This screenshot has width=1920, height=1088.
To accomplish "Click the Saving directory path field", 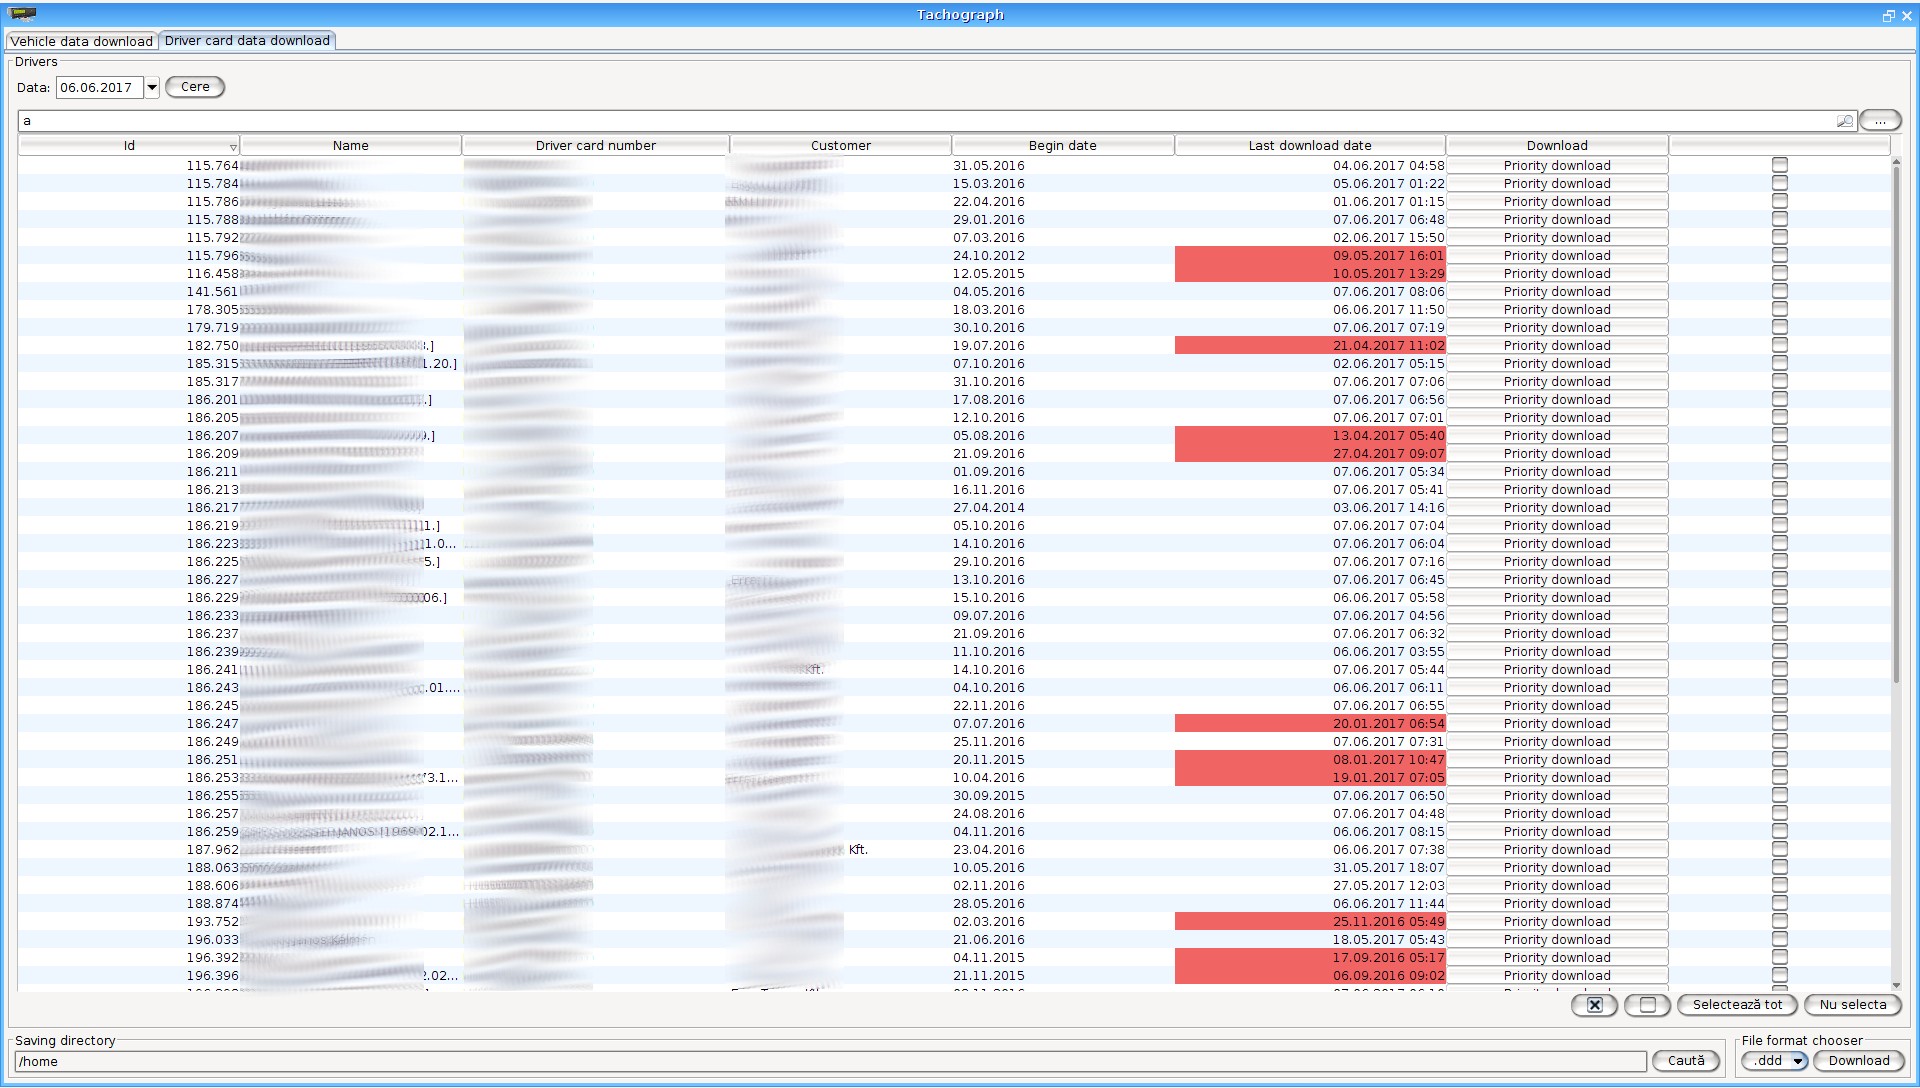I will pyautogui.click(x=830, y=1062).
